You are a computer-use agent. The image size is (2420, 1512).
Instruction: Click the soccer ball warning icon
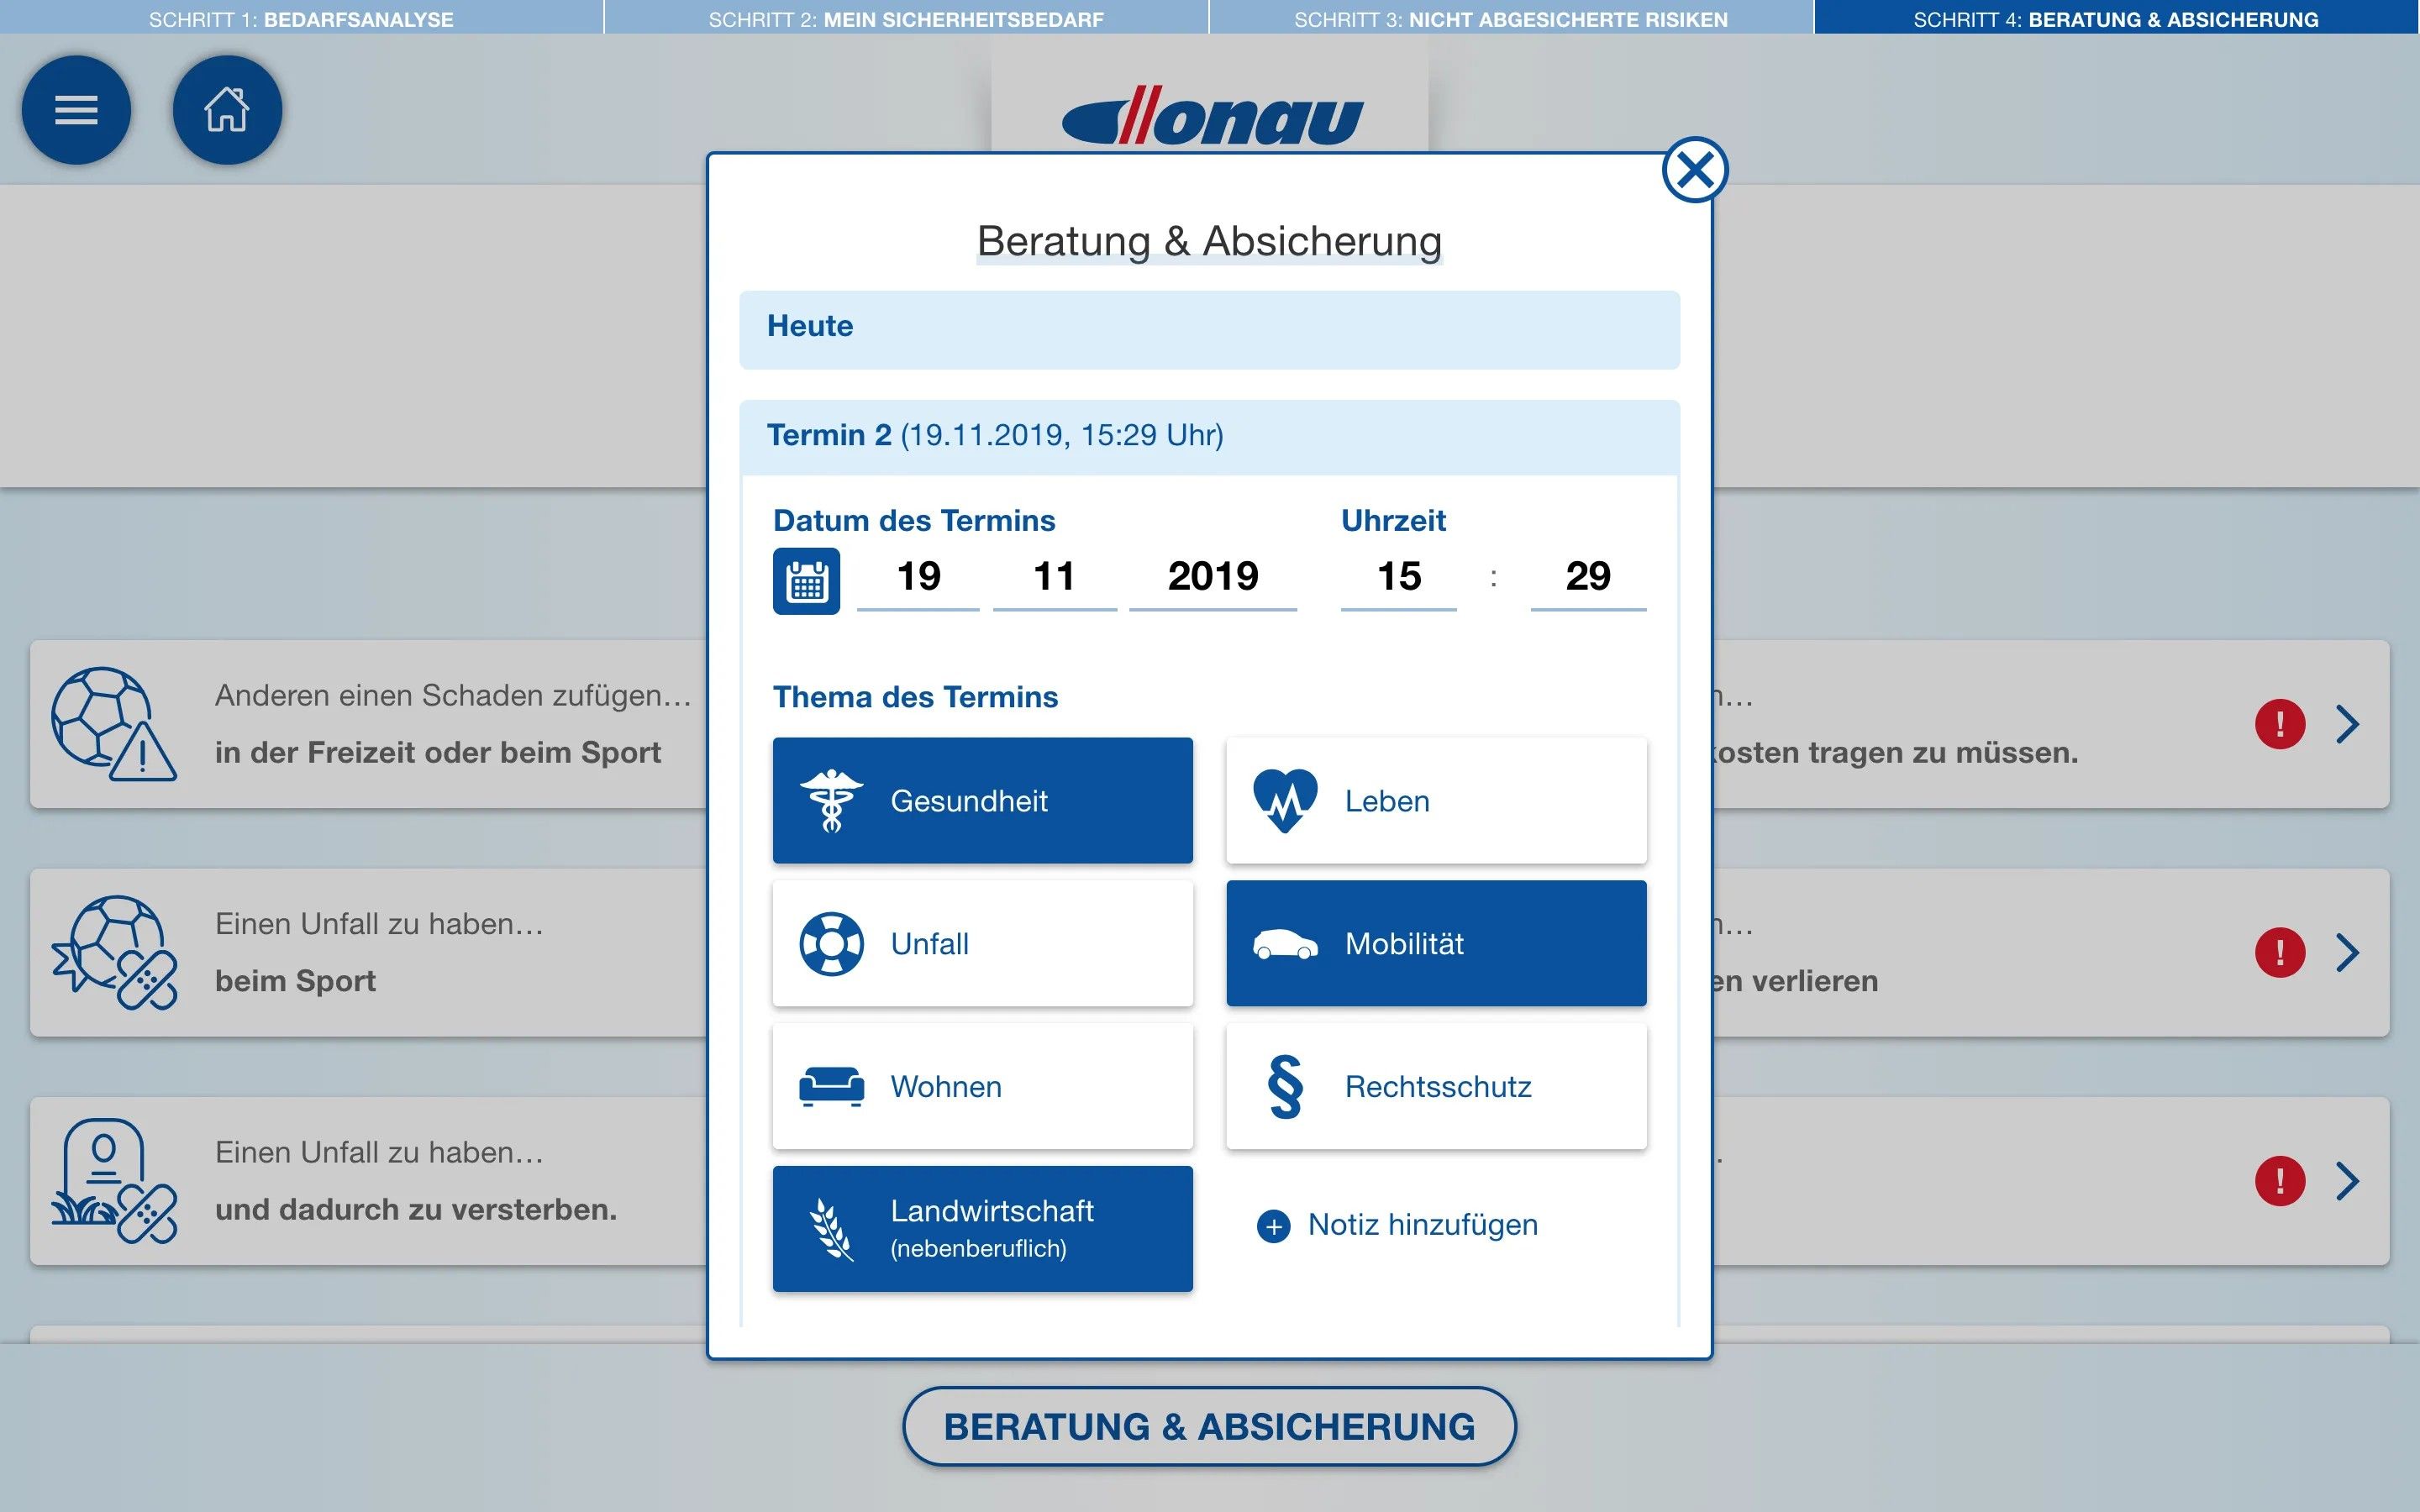click(x=113, y=724)
